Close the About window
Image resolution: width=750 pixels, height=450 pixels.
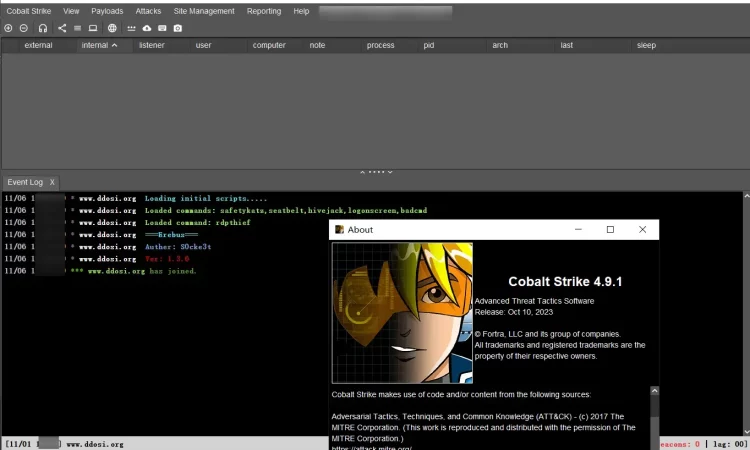(x=642, y=230)
